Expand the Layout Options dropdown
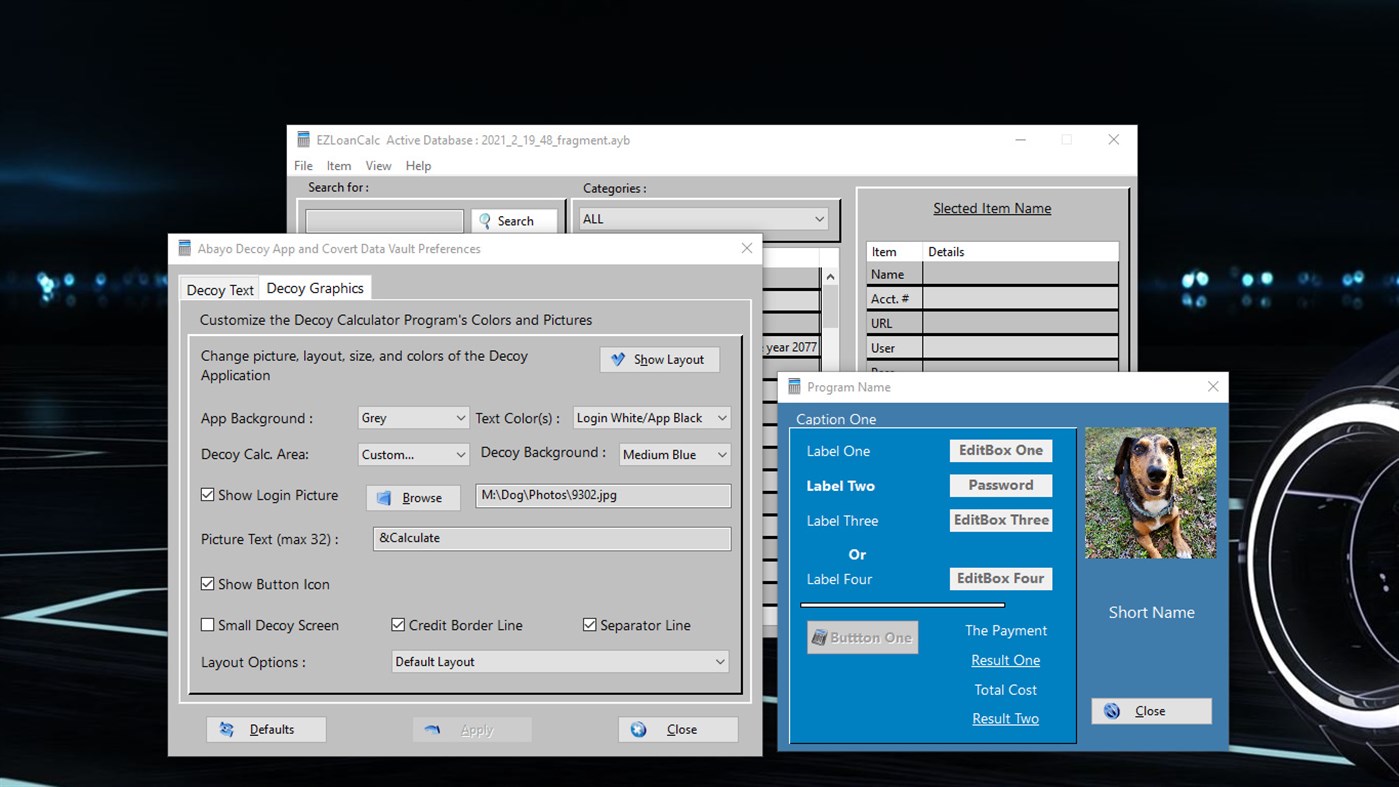This screenshot has width=1399, height=787. pos(718,661)
